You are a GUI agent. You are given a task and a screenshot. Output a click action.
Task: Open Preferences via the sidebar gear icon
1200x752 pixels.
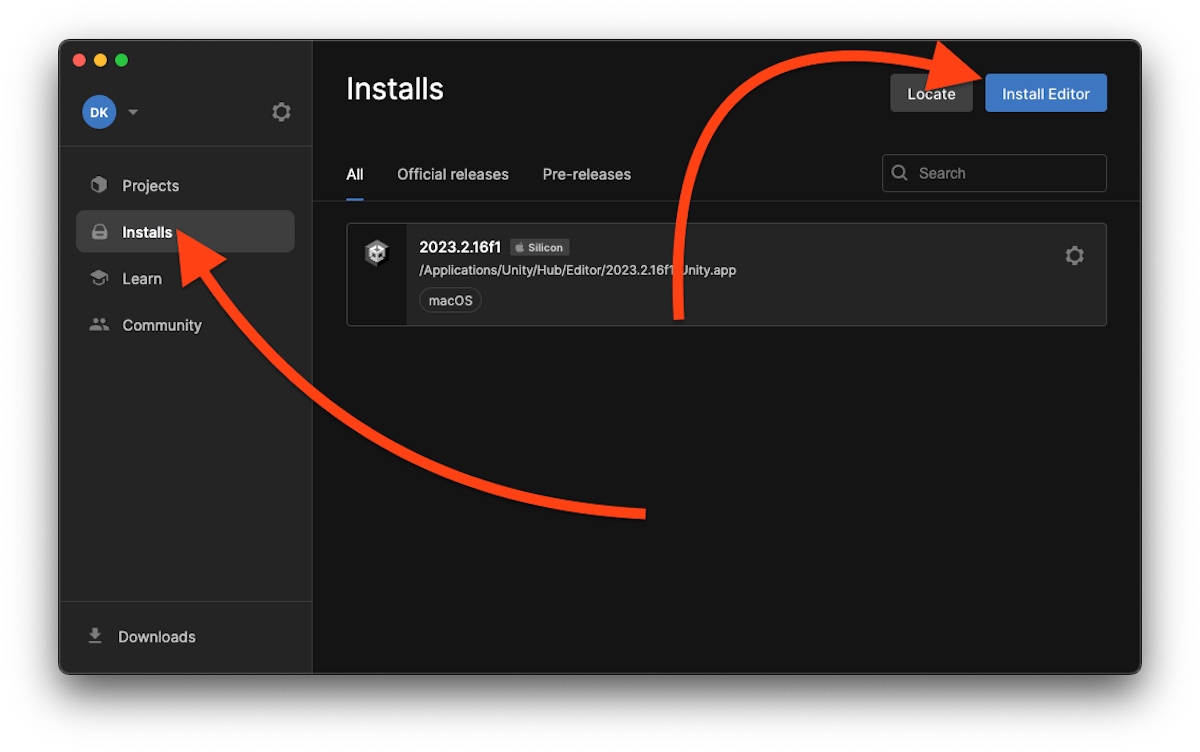[x=281, y=112]
